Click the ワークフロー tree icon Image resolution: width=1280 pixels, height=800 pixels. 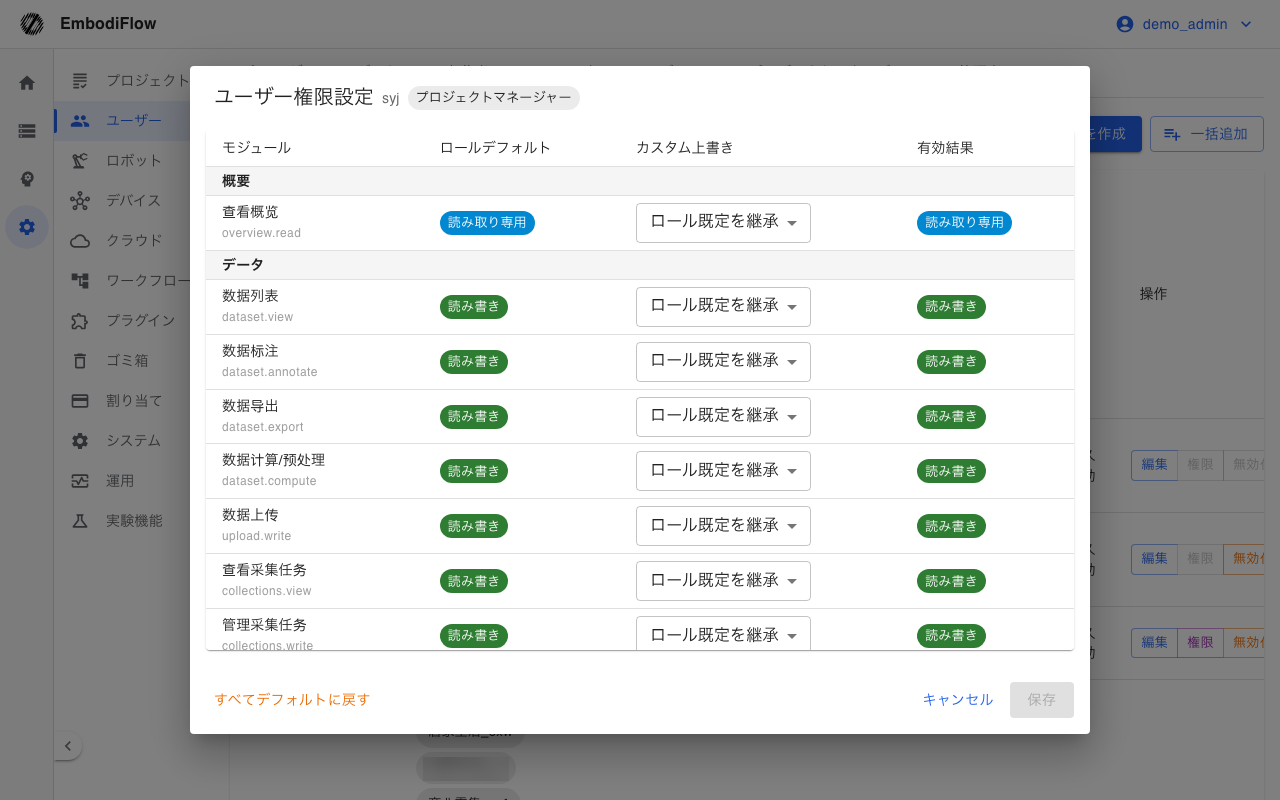80,280
